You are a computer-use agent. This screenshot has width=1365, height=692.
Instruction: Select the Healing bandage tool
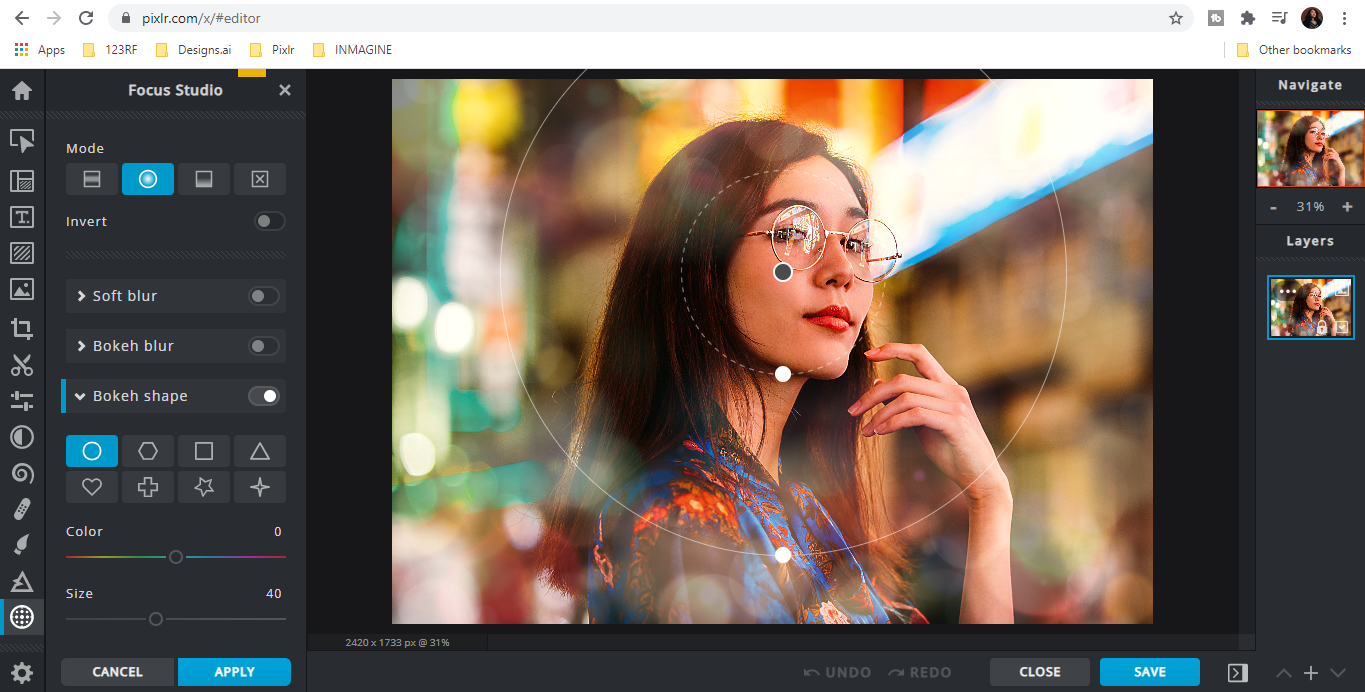pyautogui.click(x=22, y=509)
